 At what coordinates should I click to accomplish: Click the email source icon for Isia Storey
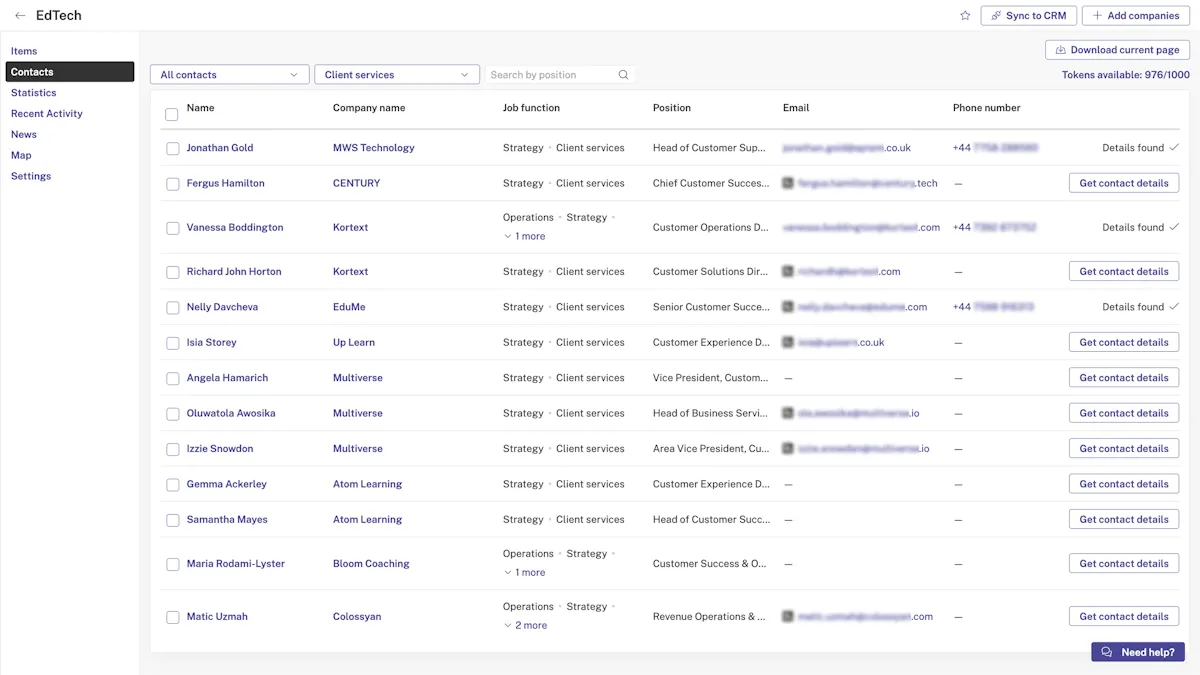tap(788, 343)
